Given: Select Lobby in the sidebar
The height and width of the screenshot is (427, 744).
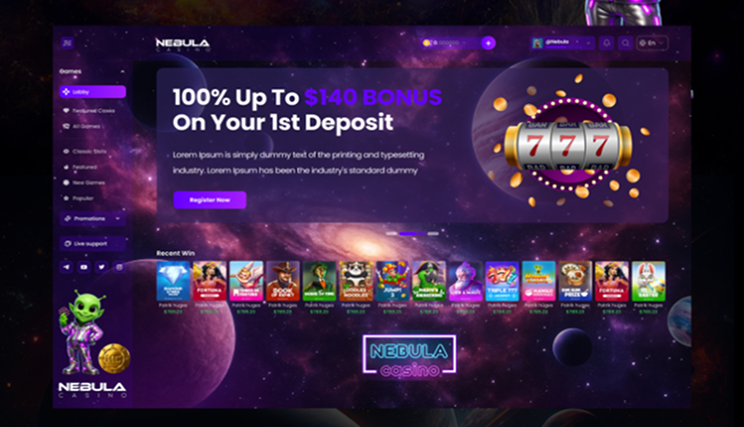Looking at the screenshot, I should [93, 92].
